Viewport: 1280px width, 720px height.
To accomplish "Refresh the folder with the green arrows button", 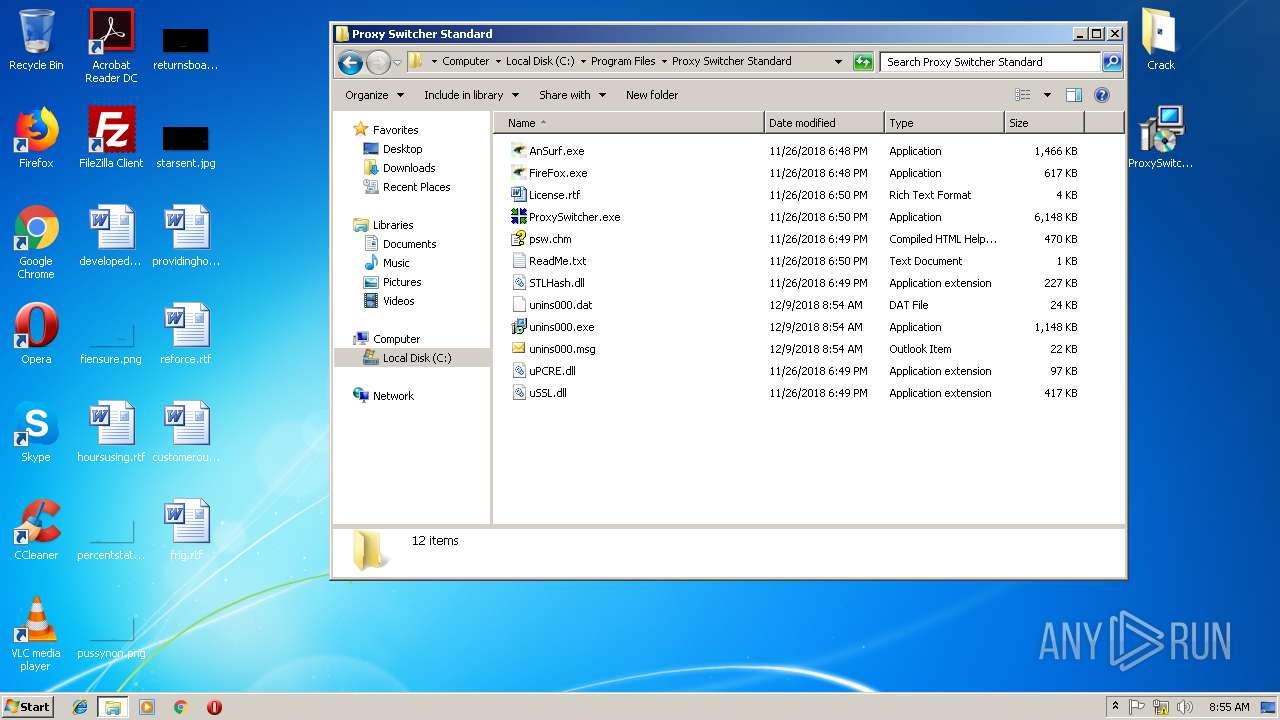I will pos(863,62).
